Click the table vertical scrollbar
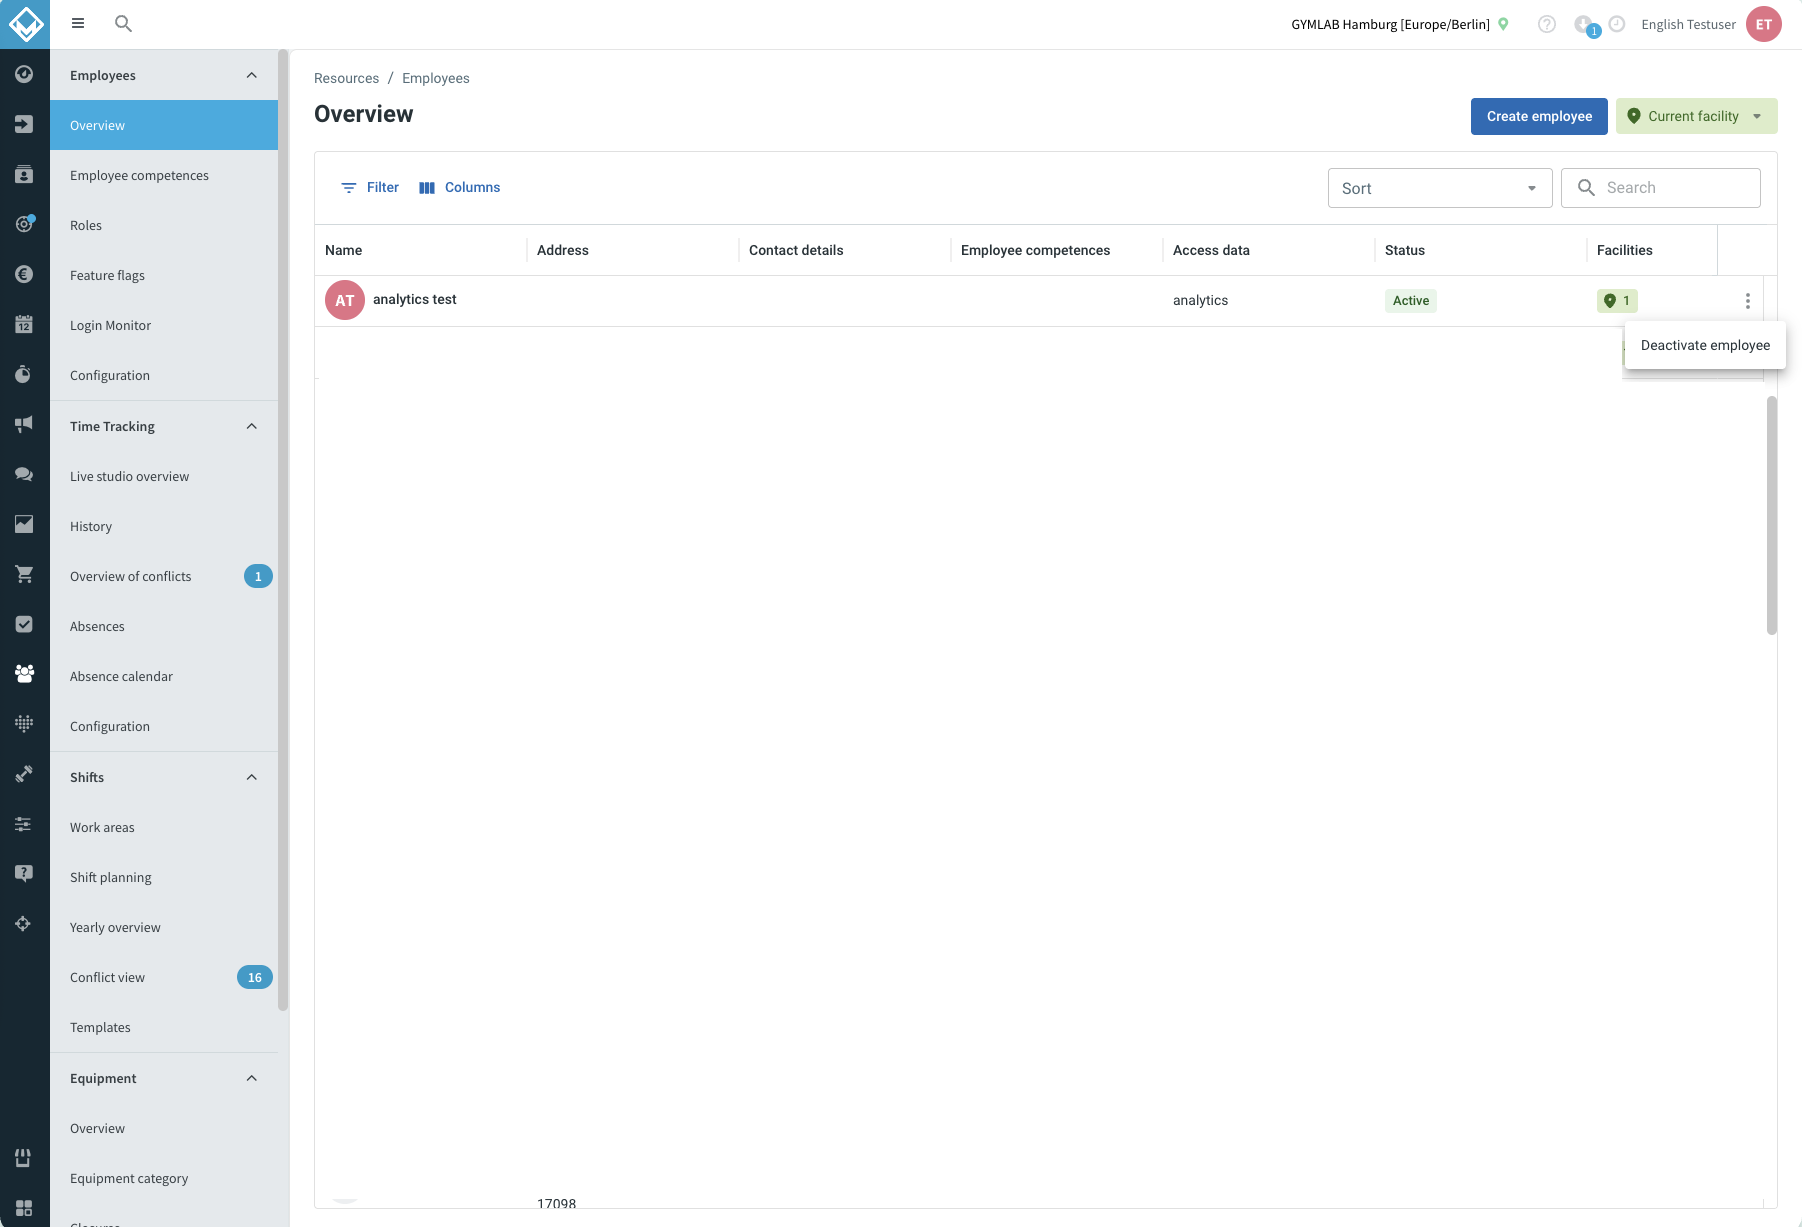Image resolution: width=1802 pixels, height=1227 pixels. (1772, 515)
